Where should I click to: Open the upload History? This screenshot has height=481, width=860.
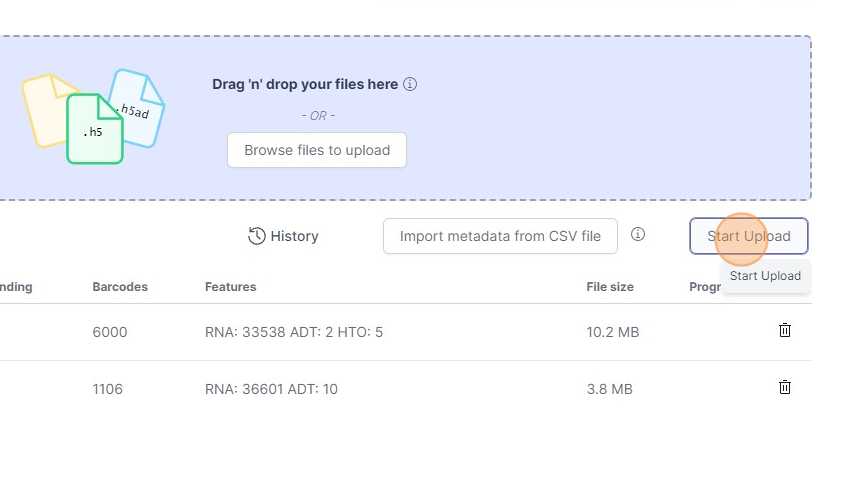point(283,236)
